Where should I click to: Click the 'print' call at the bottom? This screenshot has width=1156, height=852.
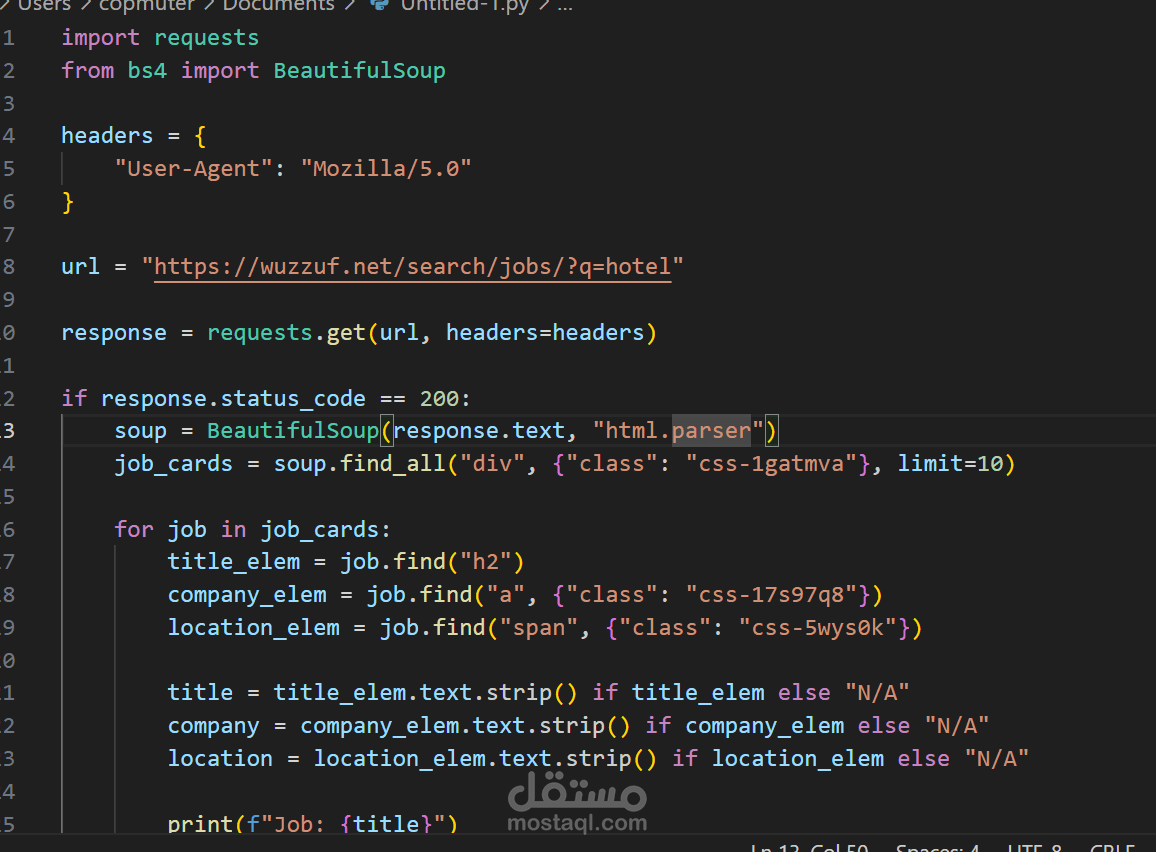point(201,824)
